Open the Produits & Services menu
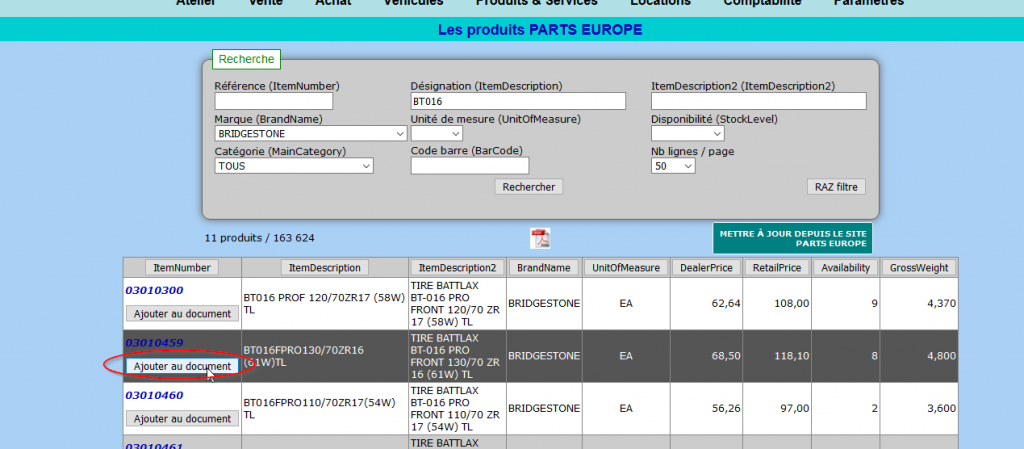 536,3
